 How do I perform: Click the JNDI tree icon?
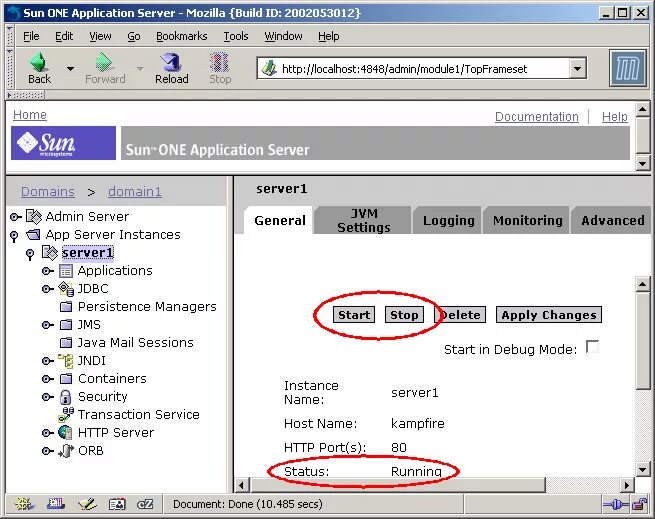click(66, 361)
